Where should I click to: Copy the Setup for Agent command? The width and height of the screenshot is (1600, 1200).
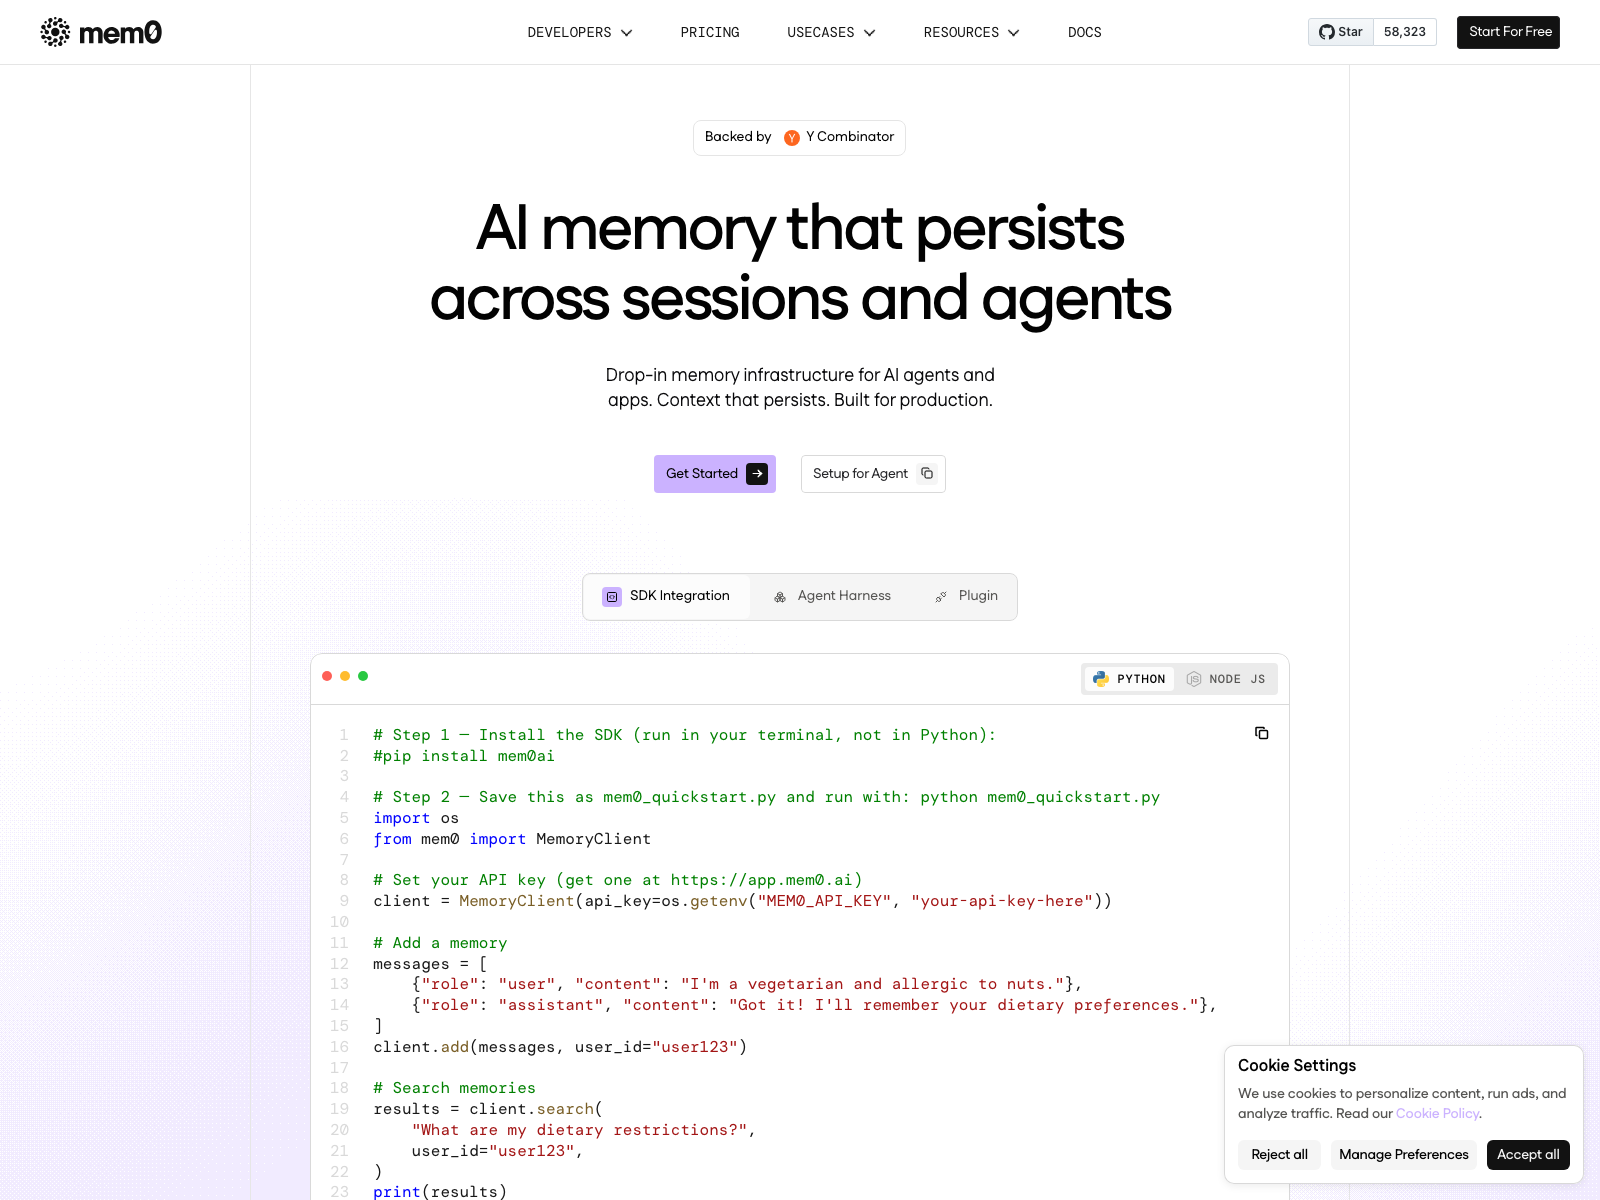point(927,474)
